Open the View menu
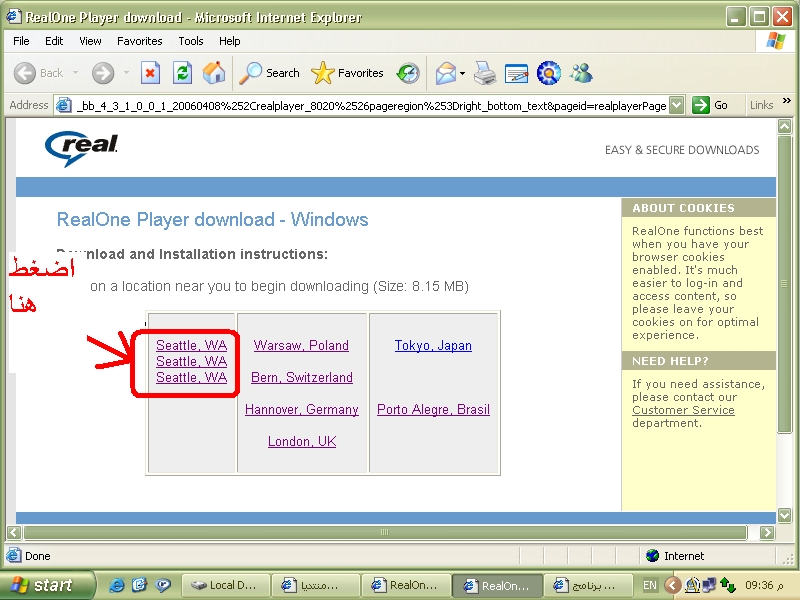 pos(90,41)
